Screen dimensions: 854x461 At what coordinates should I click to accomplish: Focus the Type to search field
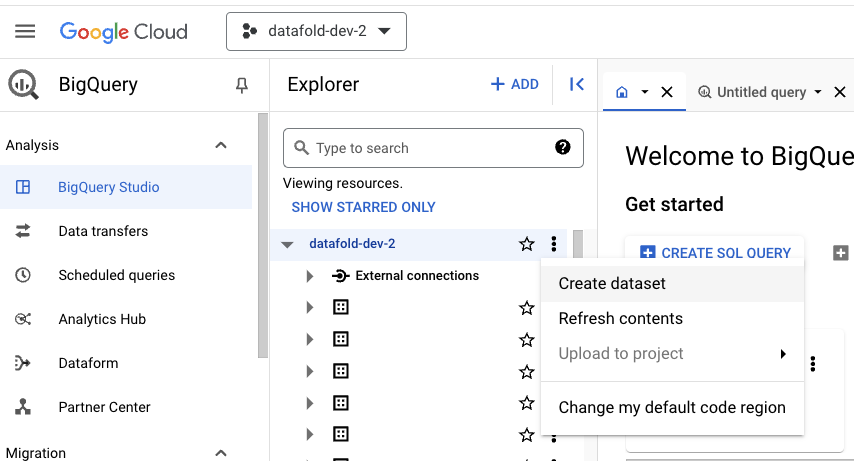(x=434, y=148)
